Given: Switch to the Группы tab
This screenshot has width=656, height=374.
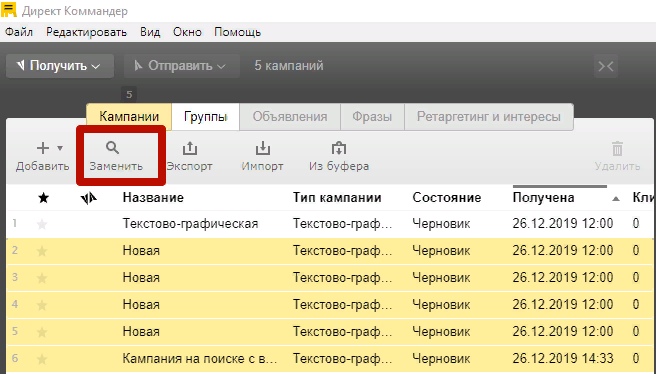Looking at the screenshot, I should click(205, 116).
